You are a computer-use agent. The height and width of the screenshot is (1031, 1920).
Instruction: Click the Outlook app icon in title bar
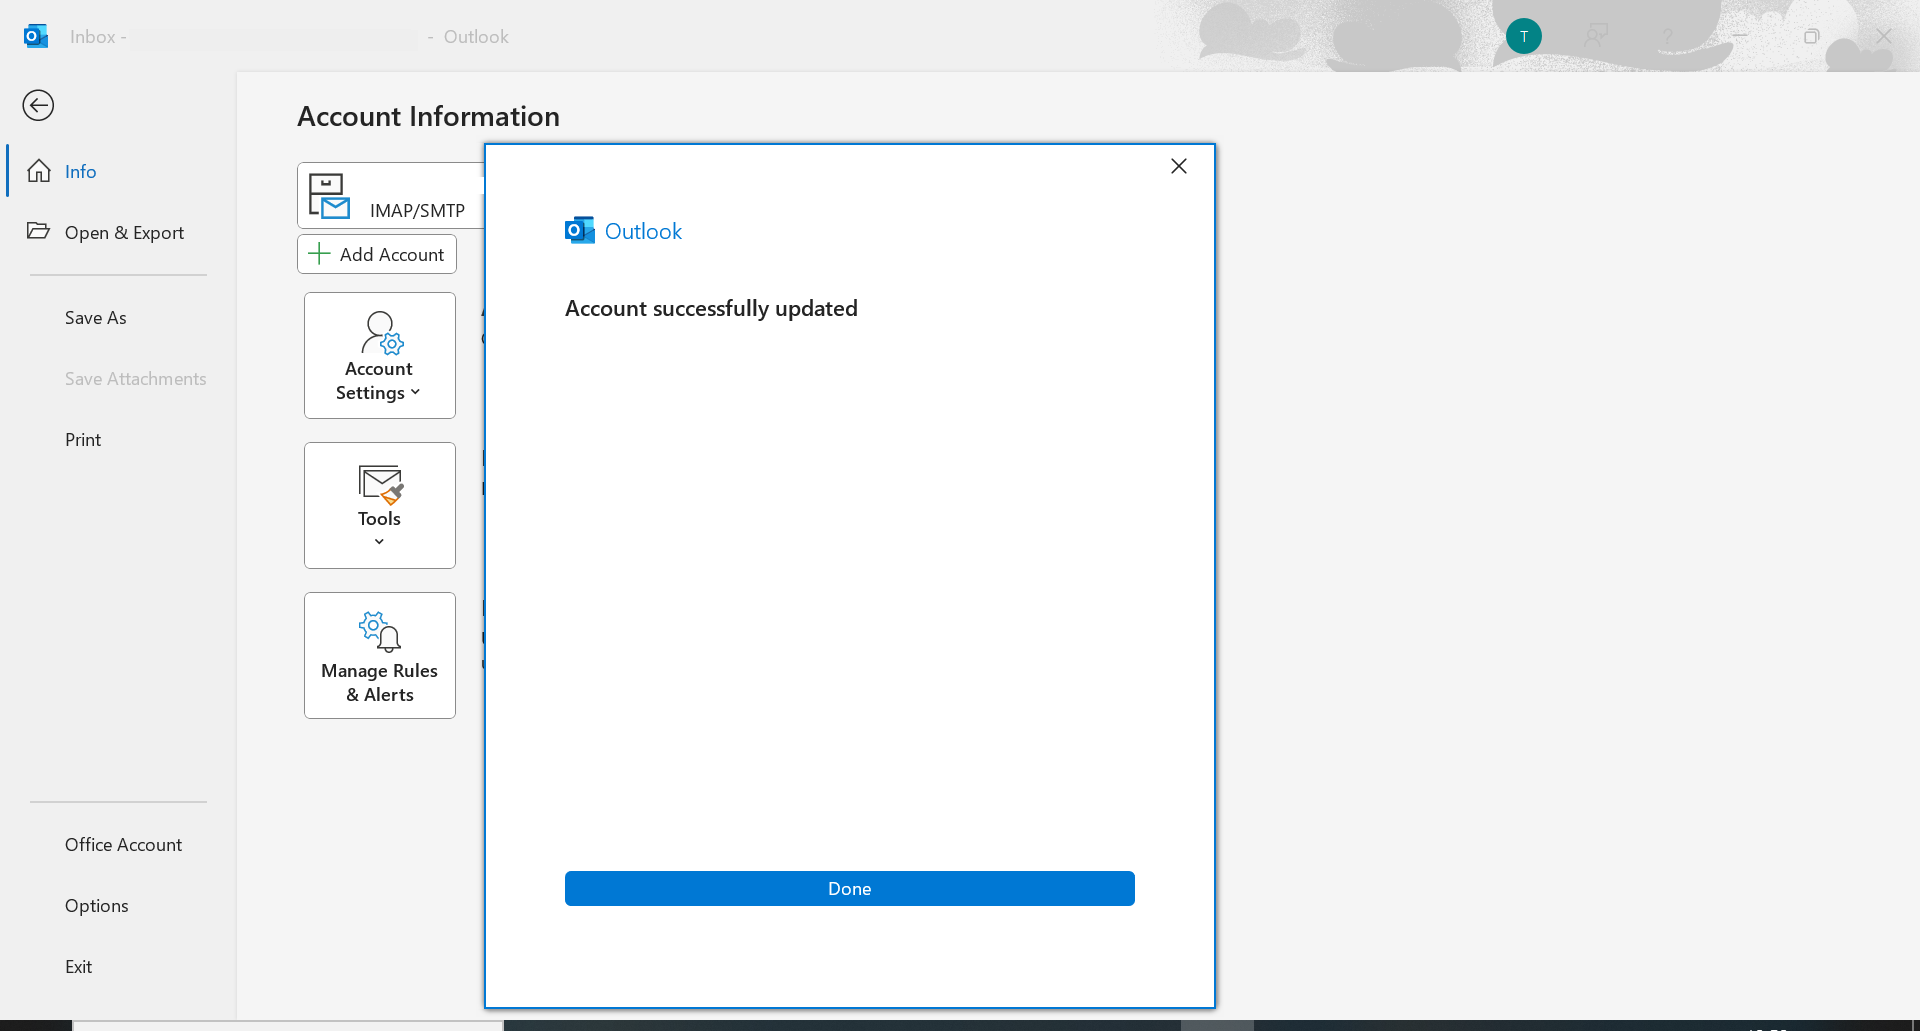click(x=36, y=36)
